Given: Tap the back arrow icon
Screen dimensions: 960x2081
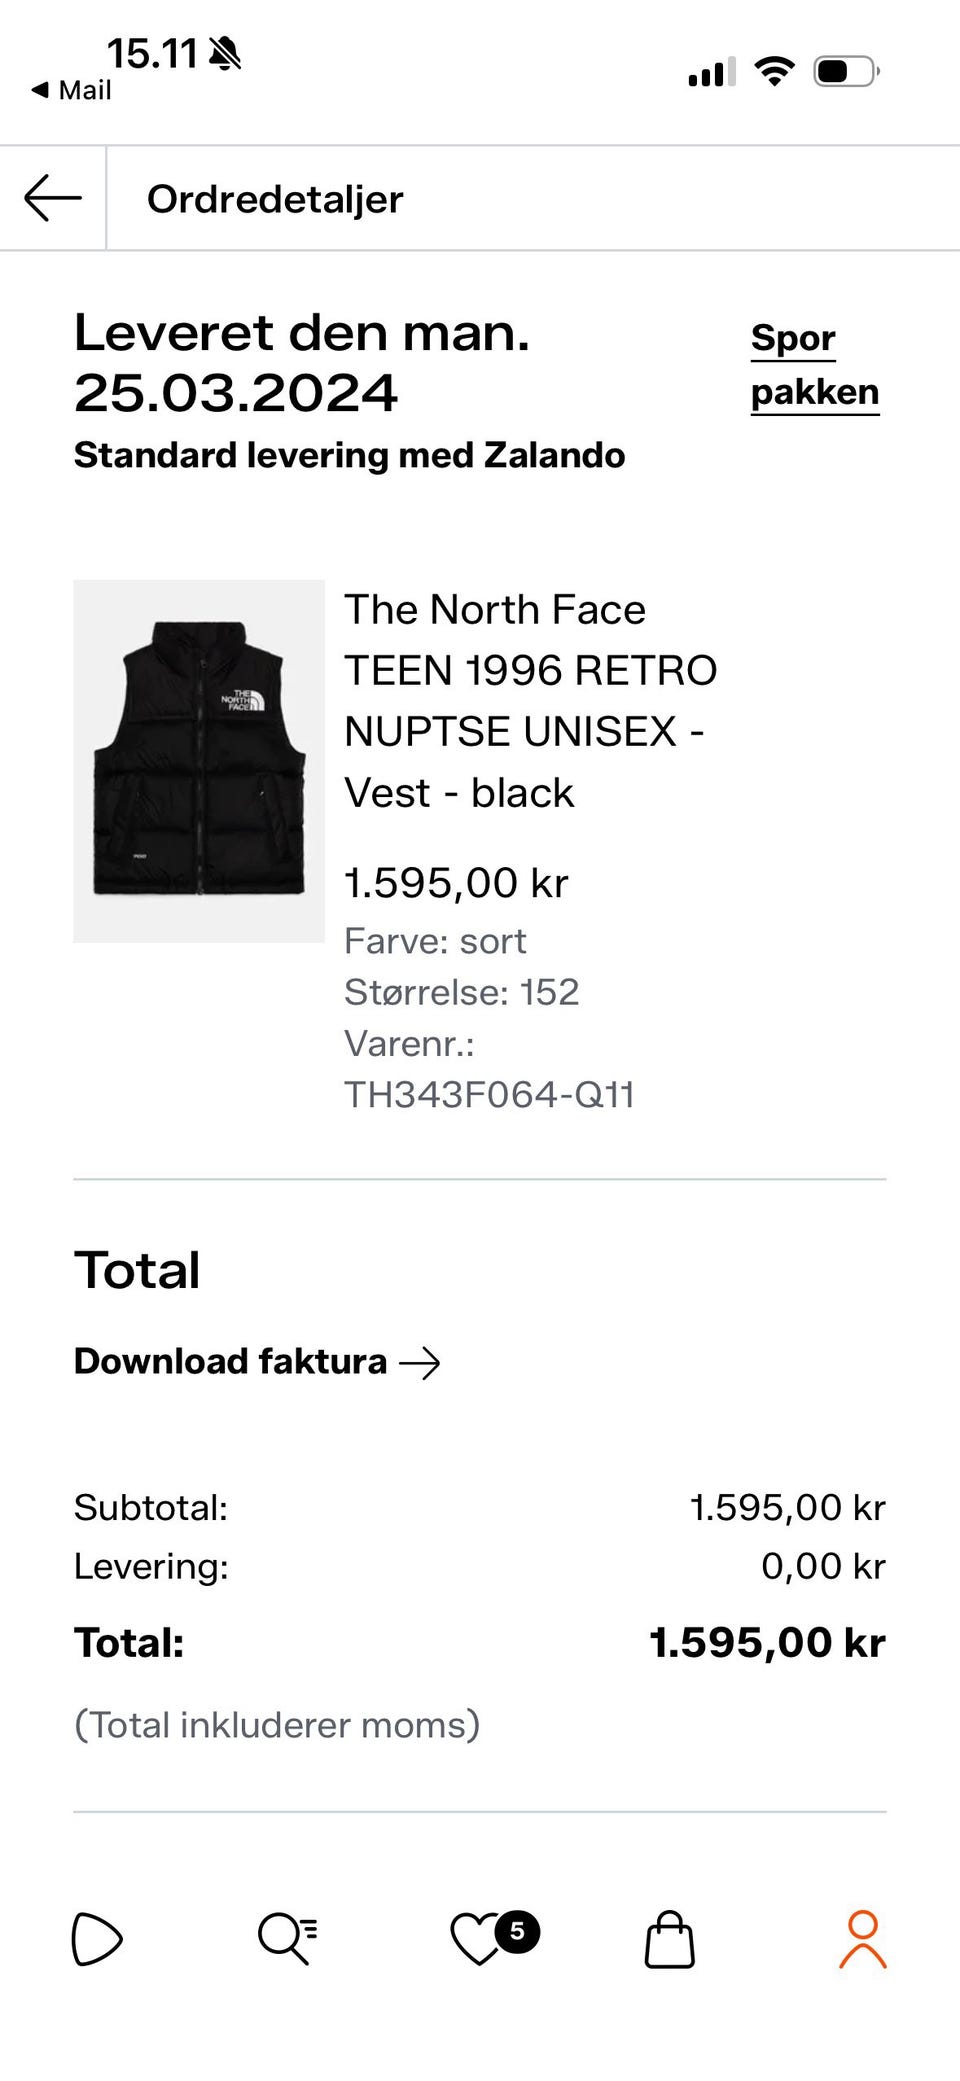Looking at the screenshot, I should [x=53, y=198].
